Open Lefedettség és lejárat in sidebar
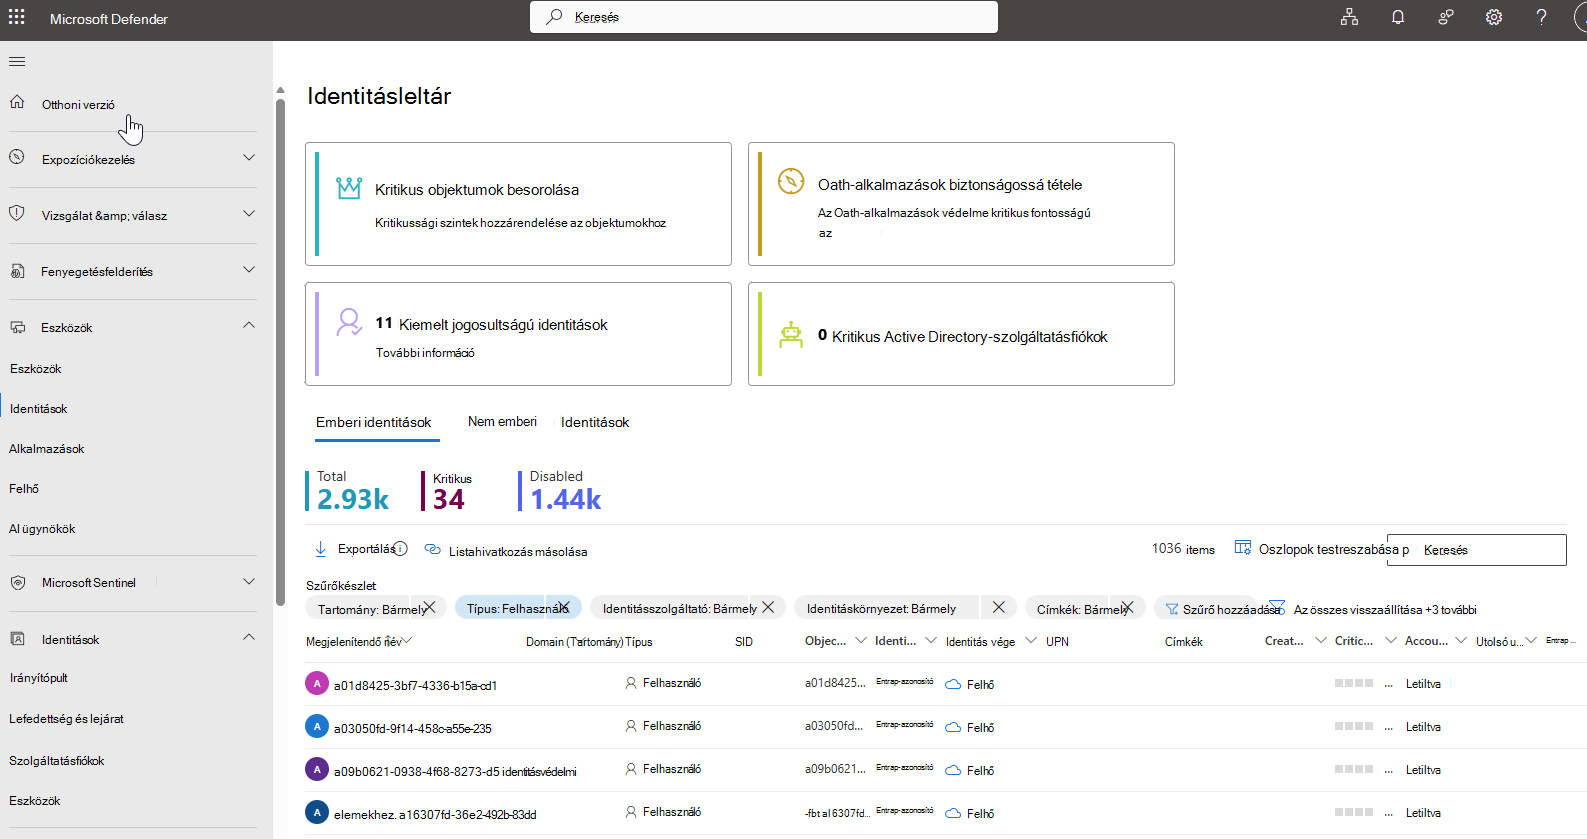Screen dimensions: 1587x839 pos(66,719)
